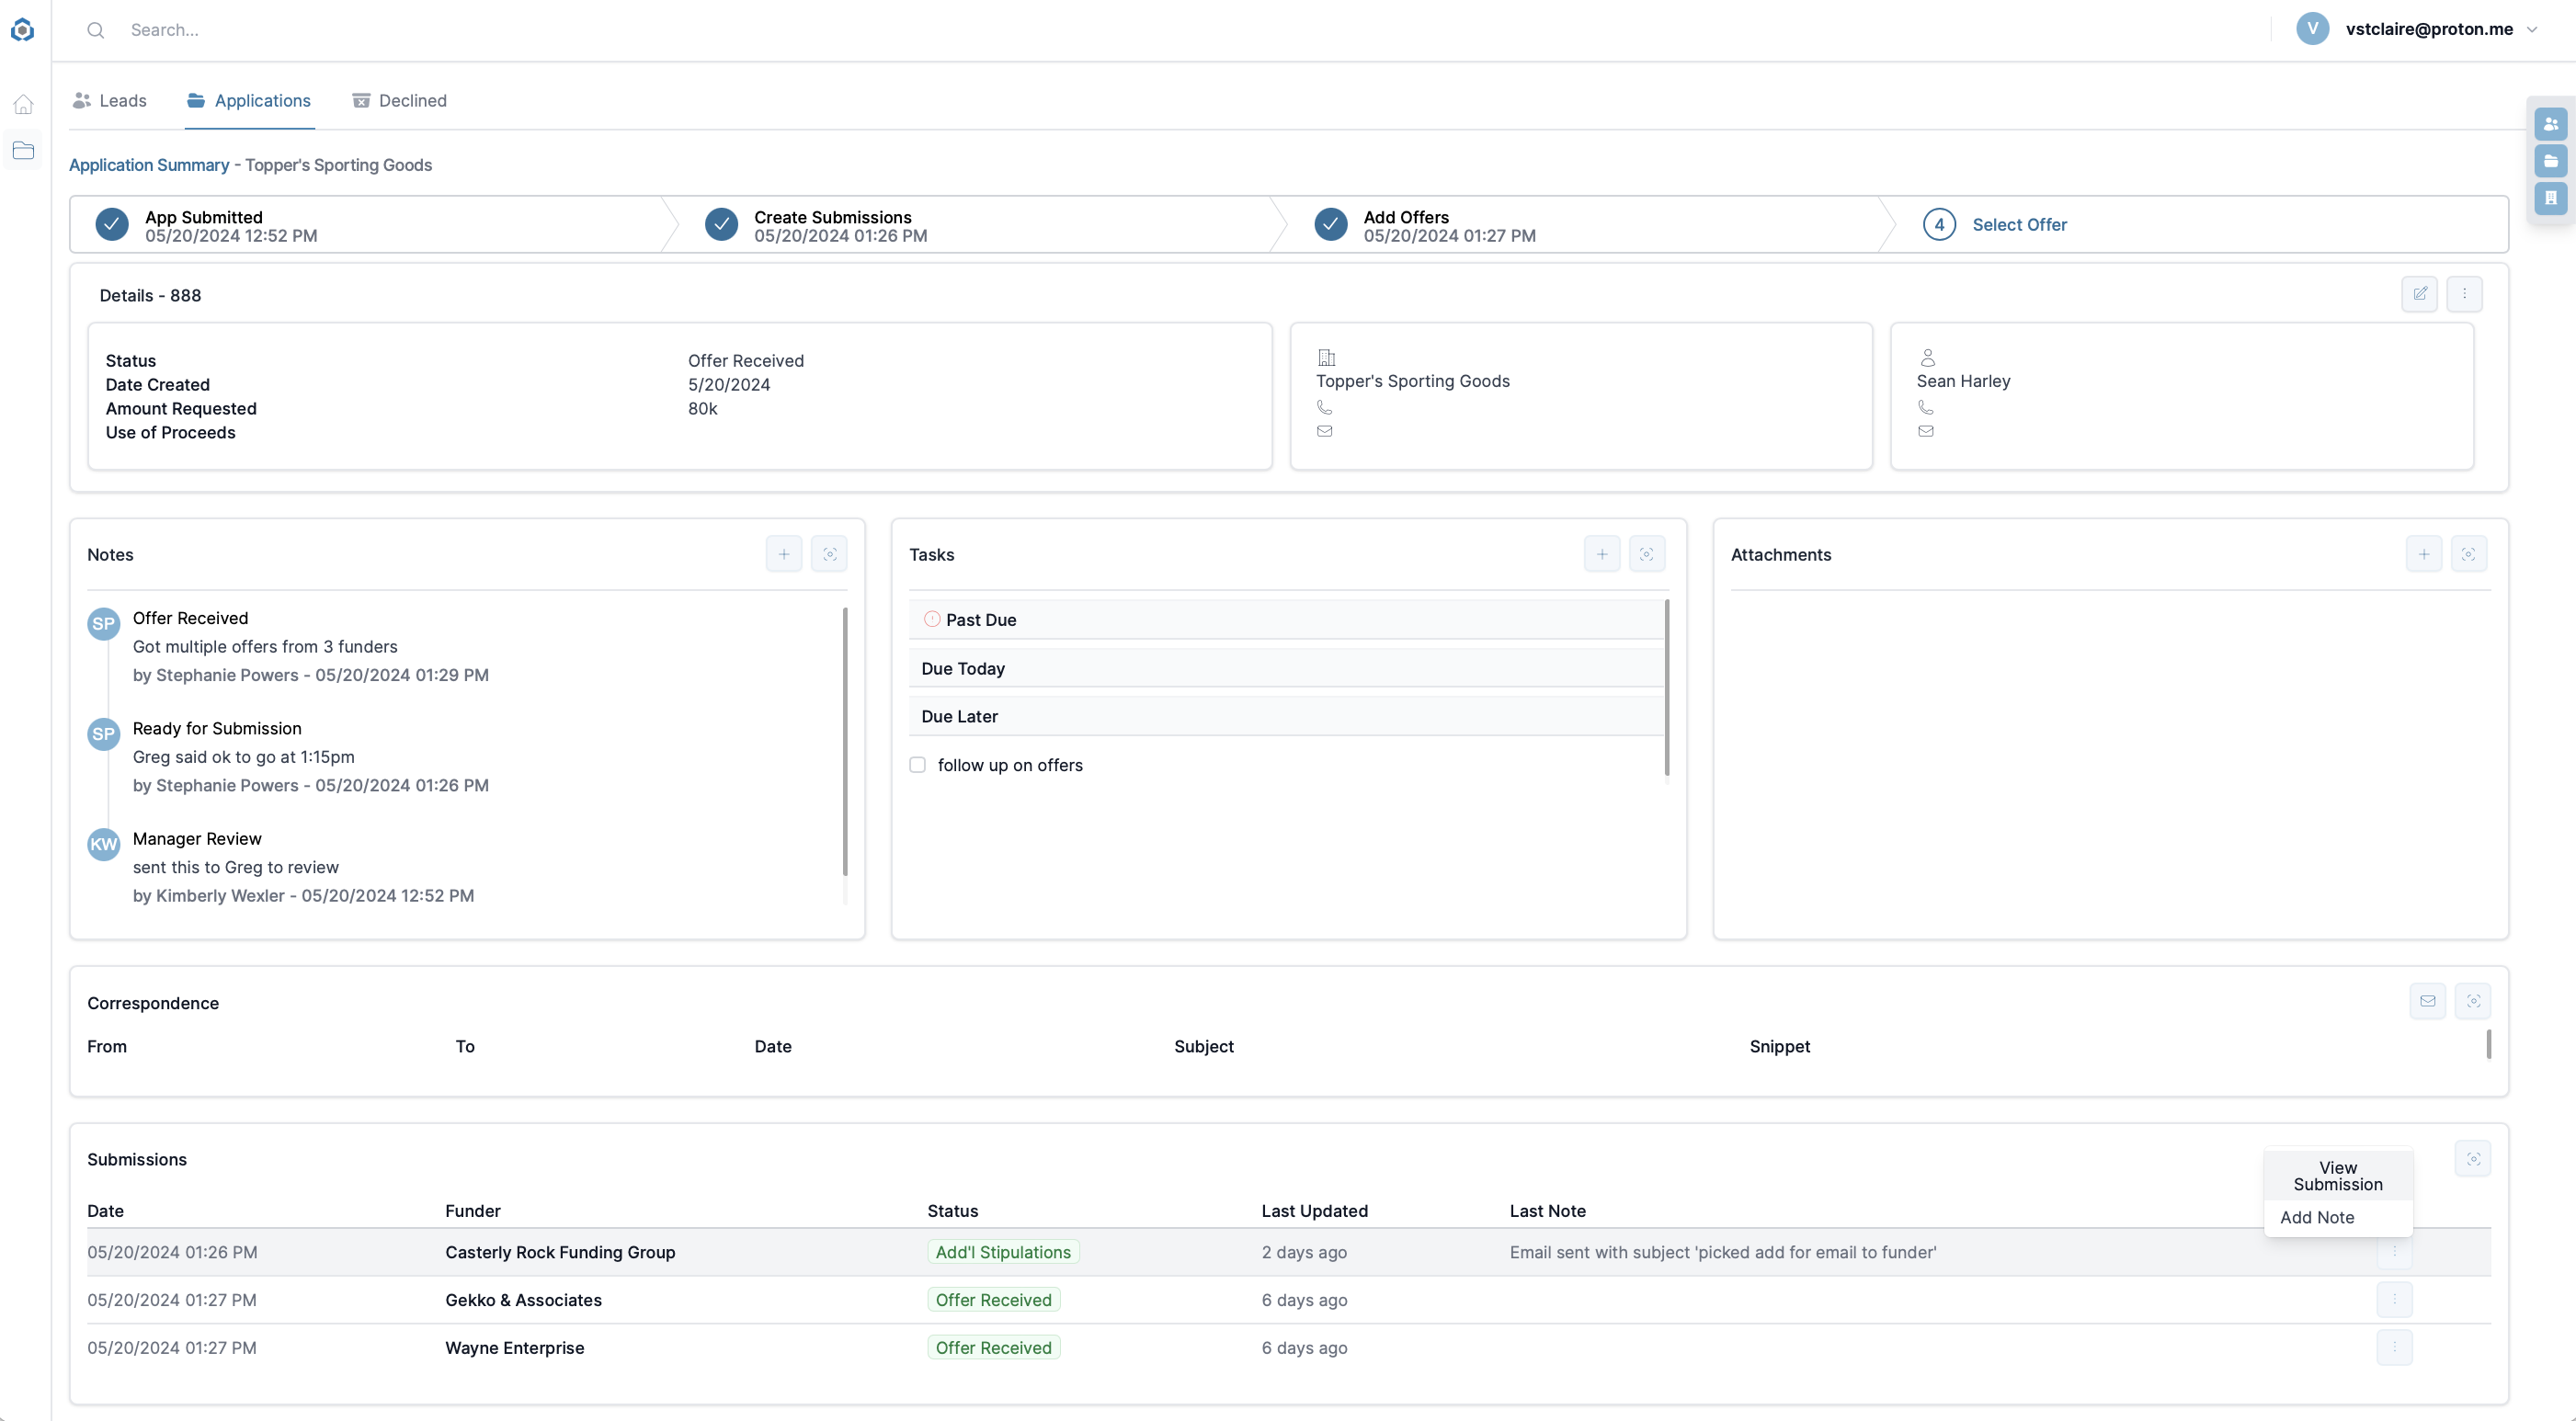Open the vstclaire@proton.me account dropdown
Viewport: 2576px width, 1421px height.
(2428, 29)
